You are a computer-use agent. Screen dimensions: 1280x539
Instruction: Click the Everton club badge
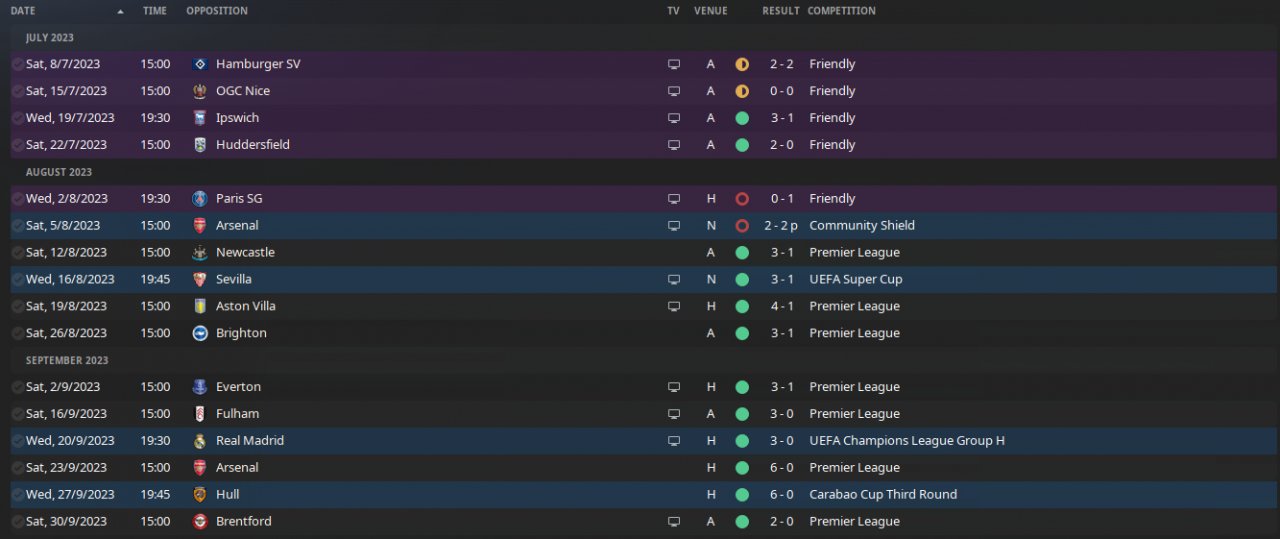pos(200,387)
